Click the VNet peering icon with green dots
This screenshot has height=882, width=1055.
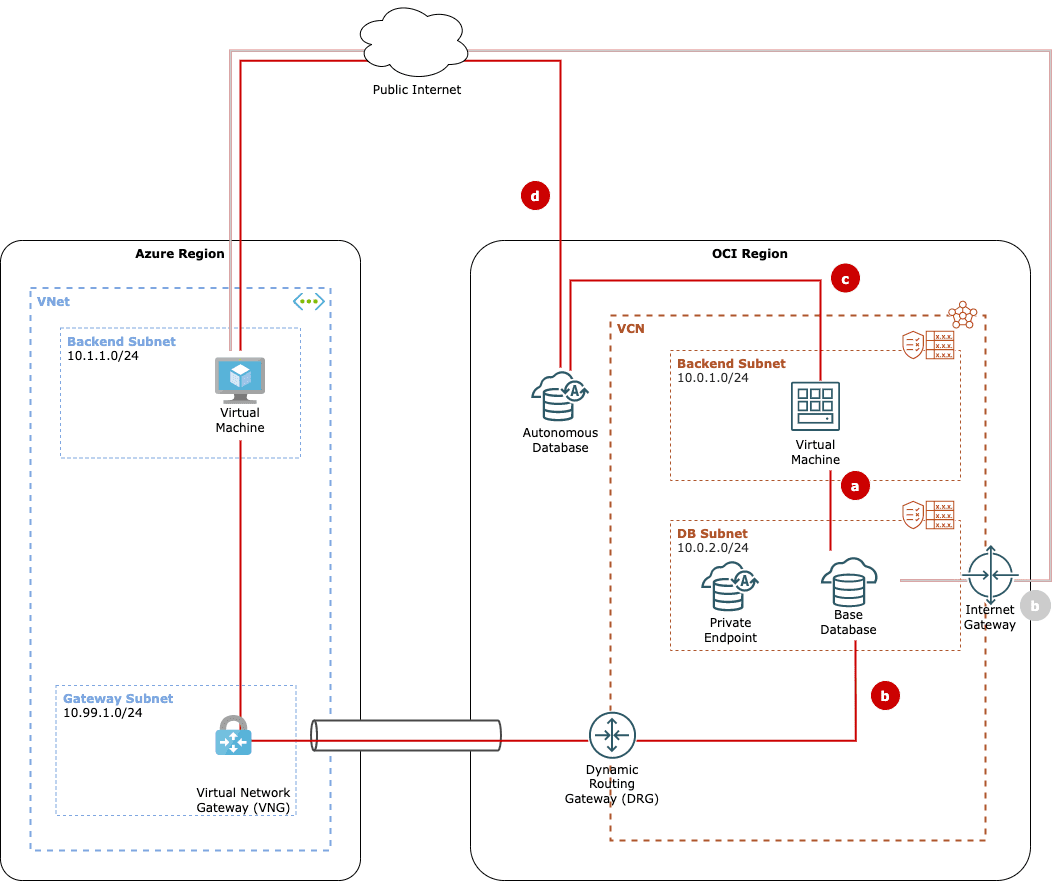309,301
